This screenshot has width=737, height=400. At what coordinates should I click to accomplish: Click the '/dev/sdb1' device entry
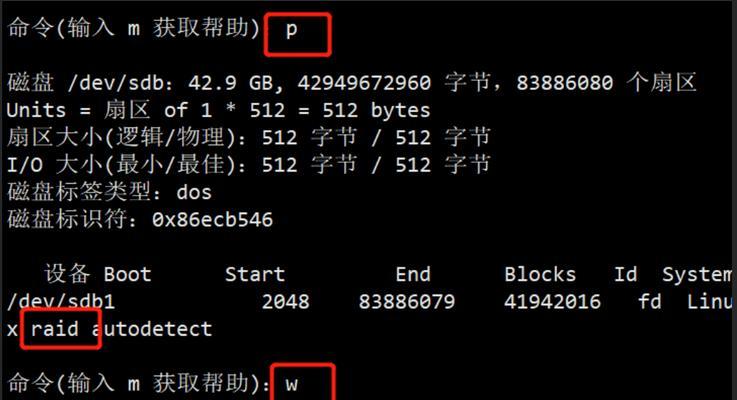pyautogui.click(x=61, y=301)
